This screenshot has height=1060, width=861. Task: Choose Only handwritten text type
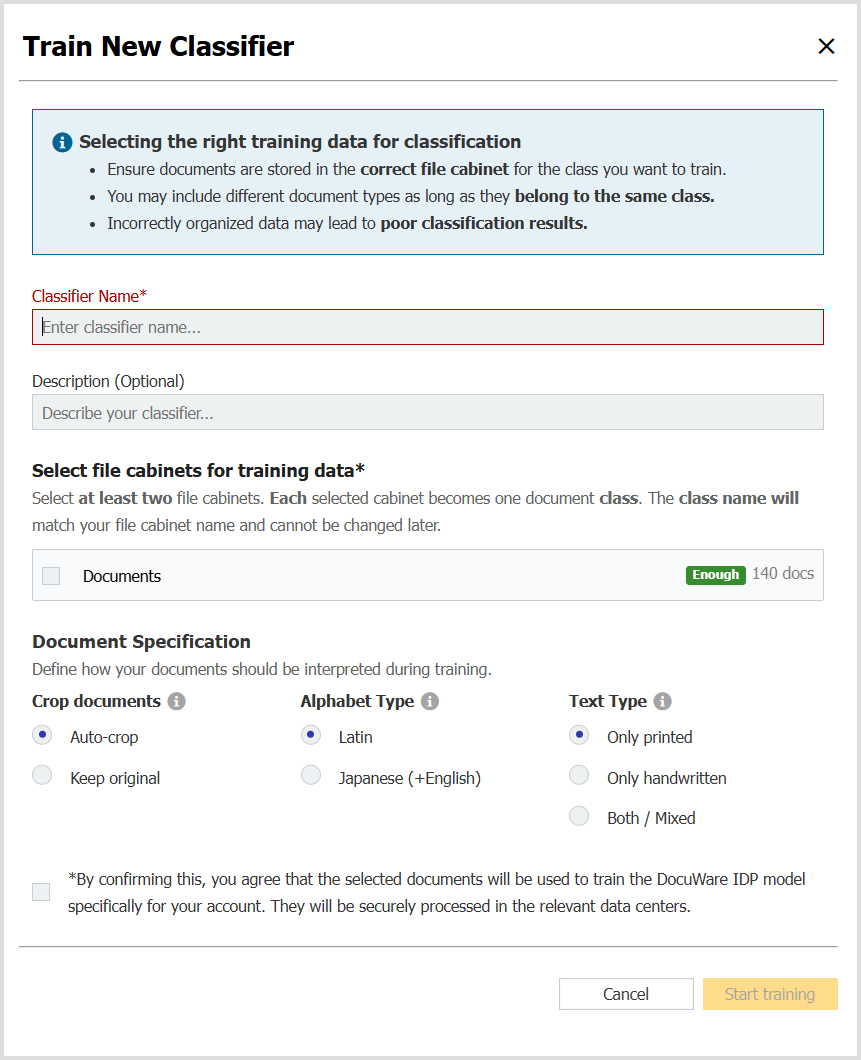(579, 777)
